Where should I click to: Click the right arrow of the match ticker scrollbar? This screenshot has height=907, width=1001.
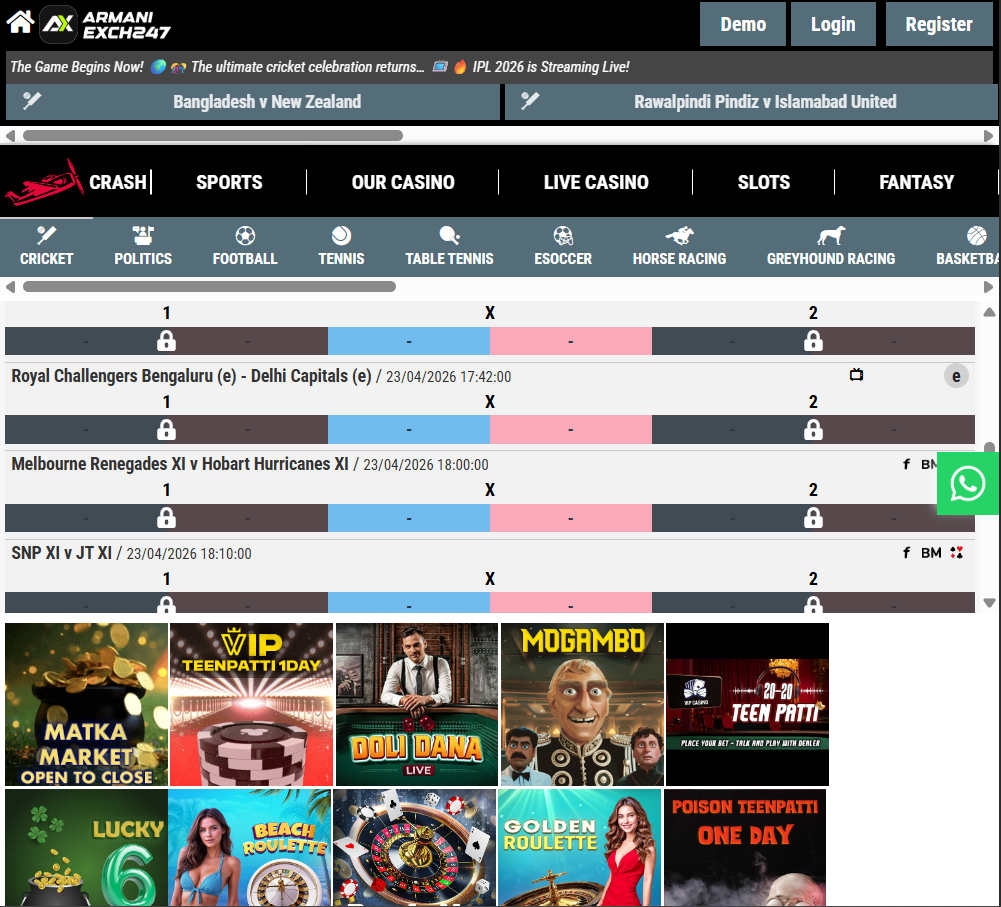pos(988,136)
